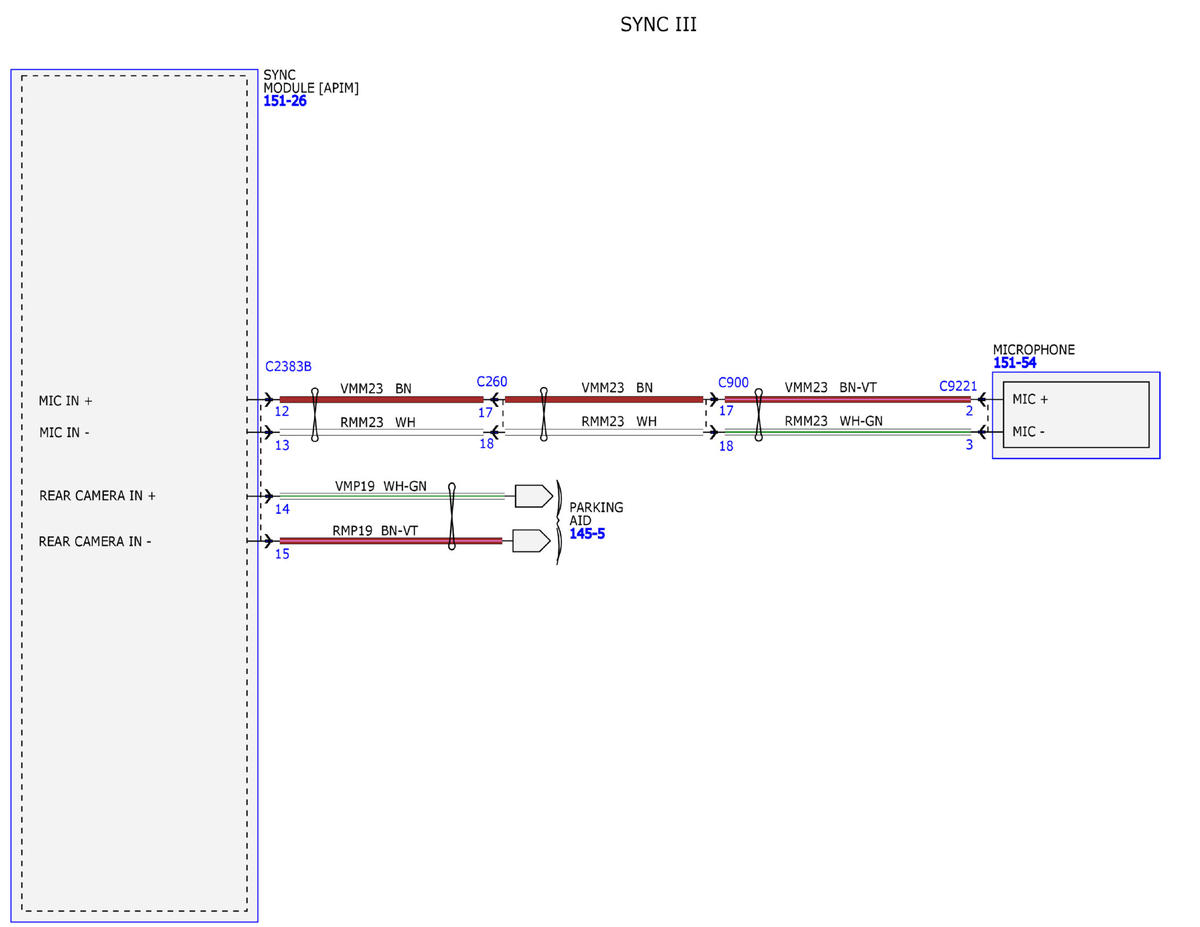1200x927 pixels.
Task: Click the twisted pair symbol near C2383B
Action: tap(316, 415)
